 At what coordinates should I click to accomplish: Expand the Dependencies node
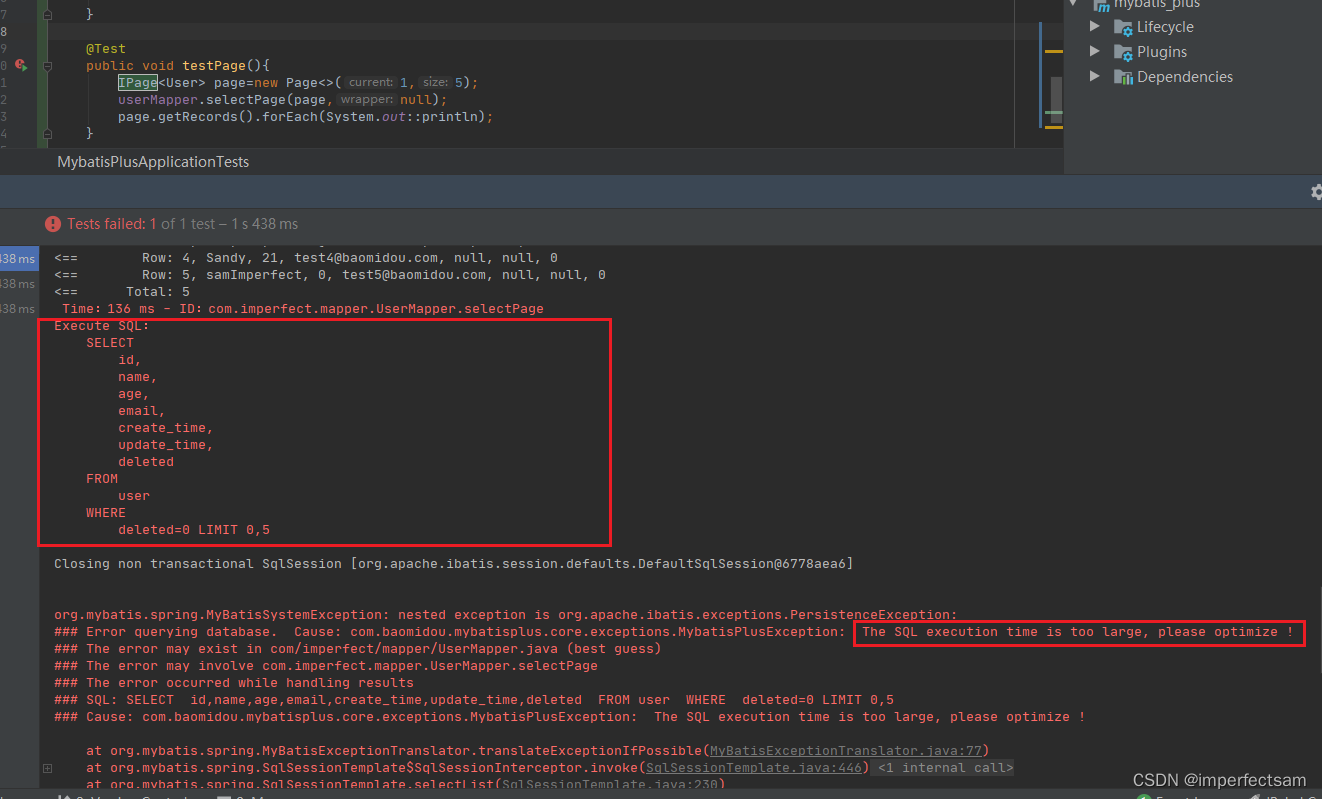coord(1095,77)
